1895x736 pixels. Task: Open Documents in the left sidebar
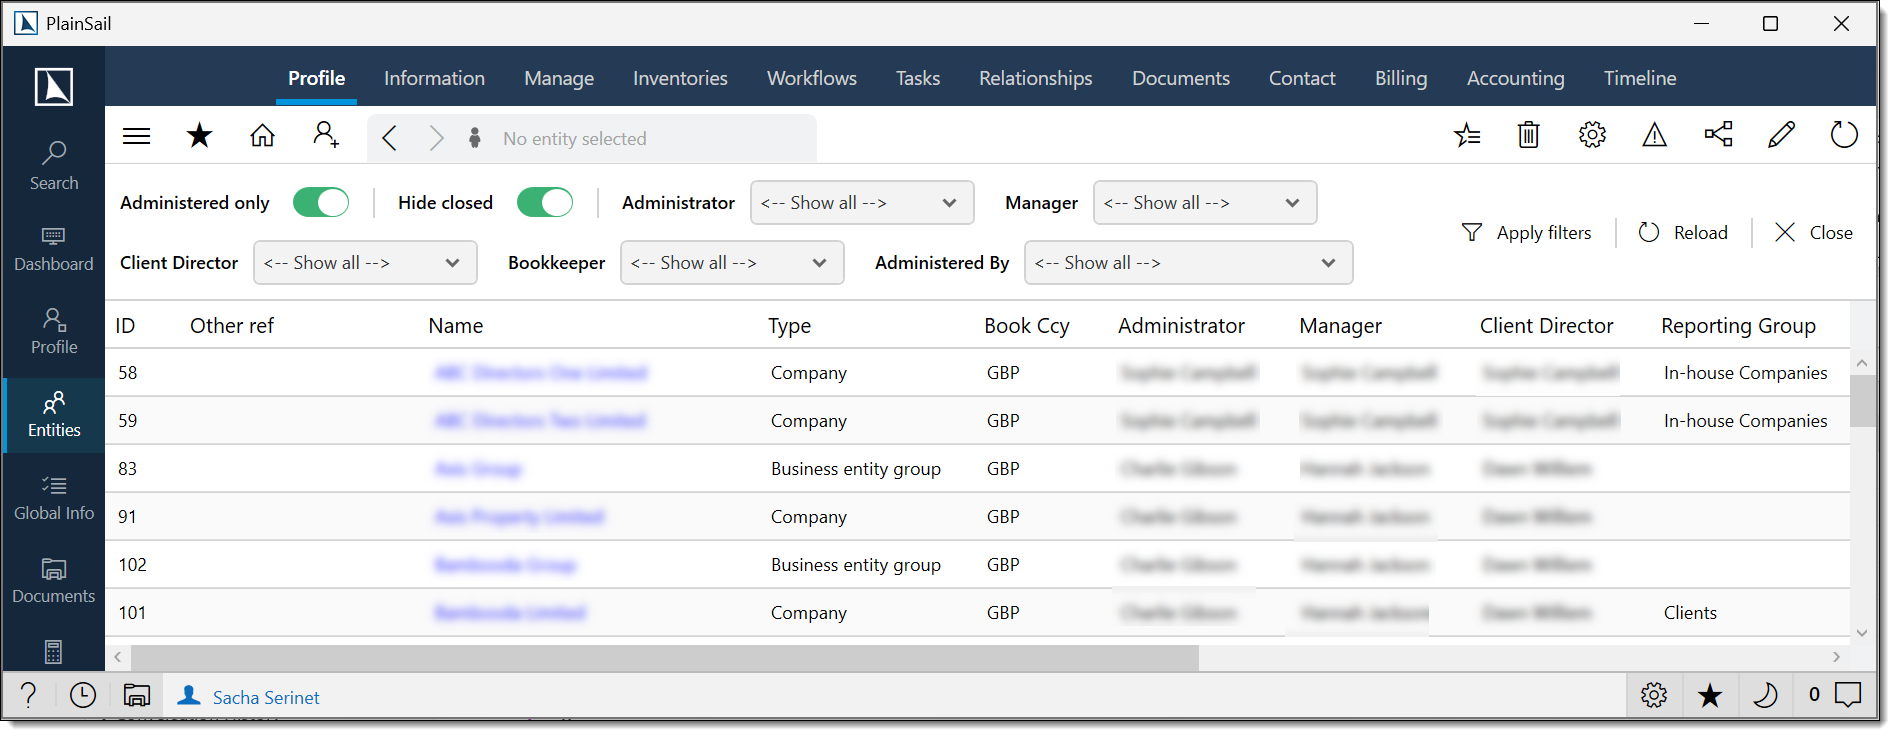[54, 581]
